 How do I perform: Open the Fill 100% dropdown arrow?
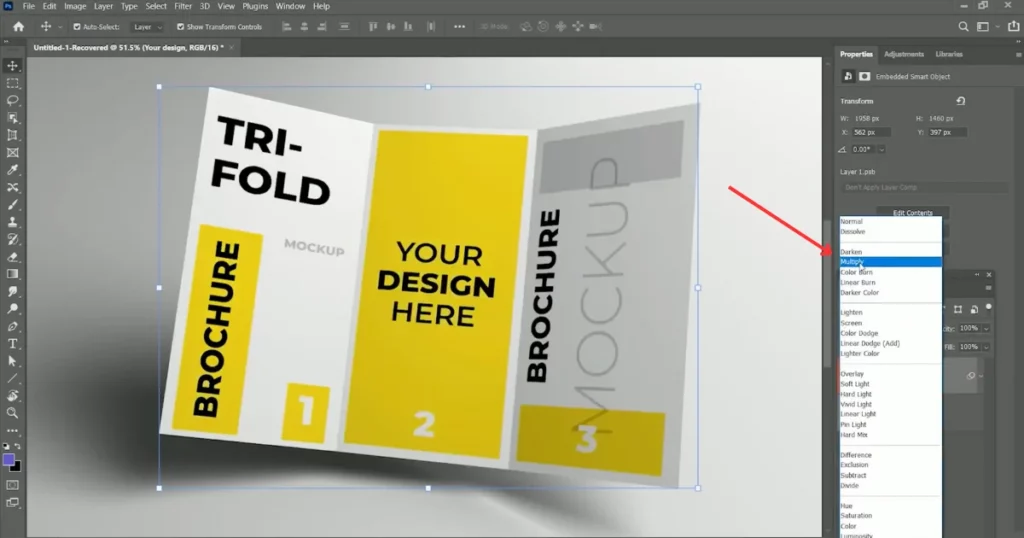click(986, 347)
